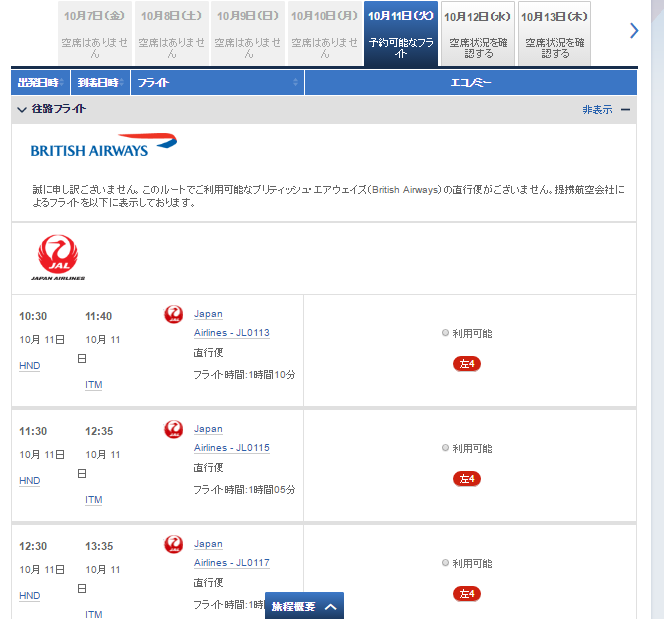Click the British Airways logo

(x=103, y=146)
